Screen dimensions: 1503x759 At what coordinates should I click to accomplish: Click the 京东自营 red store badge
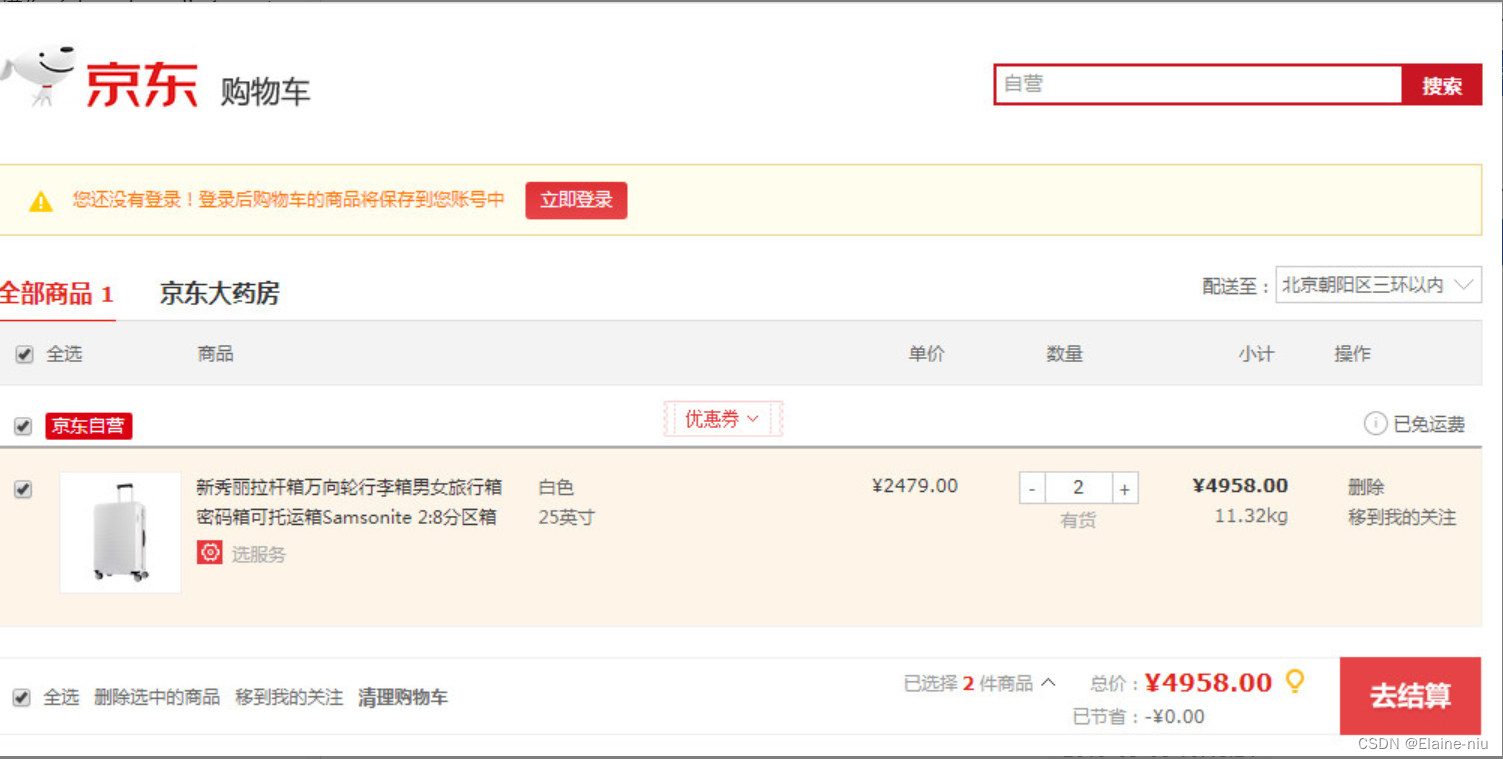coord(88,426)
